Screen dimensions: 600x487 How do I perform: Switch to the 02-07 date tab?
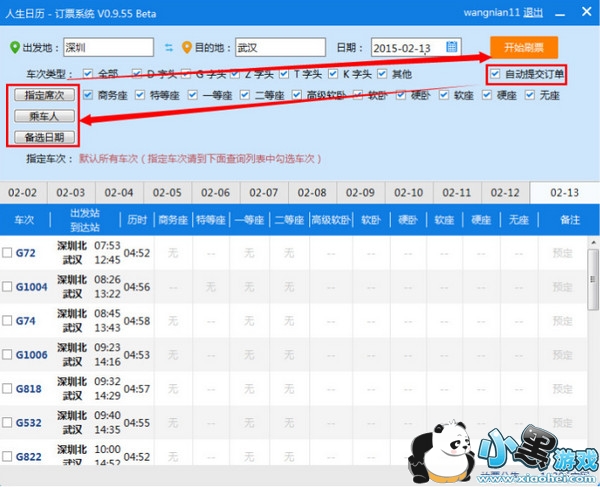[x=264, y=192]
